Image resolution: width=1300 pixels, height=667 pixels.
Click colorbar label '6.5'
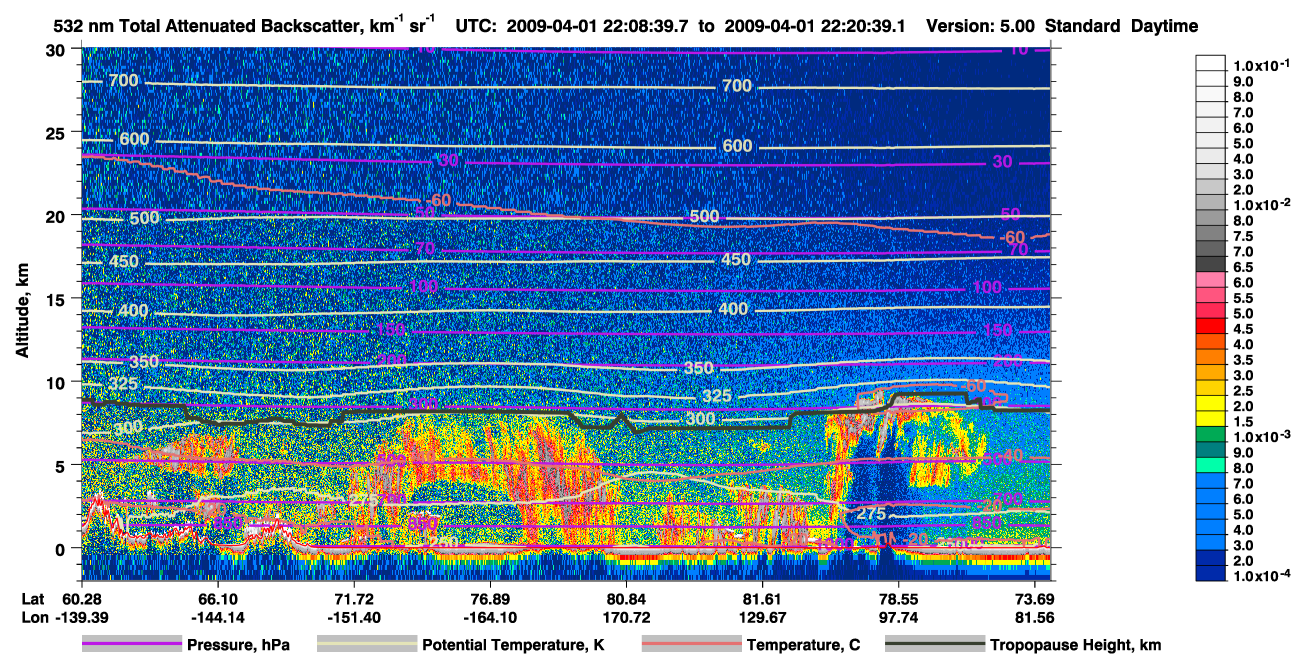tap(1245, 267)
